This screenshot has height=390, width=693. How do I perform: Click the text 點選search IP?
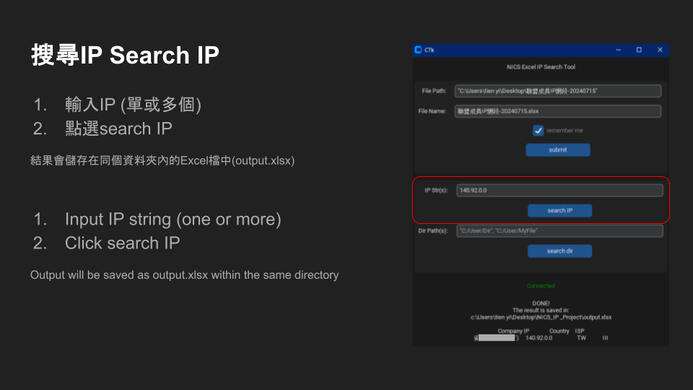tap(118, 129)
